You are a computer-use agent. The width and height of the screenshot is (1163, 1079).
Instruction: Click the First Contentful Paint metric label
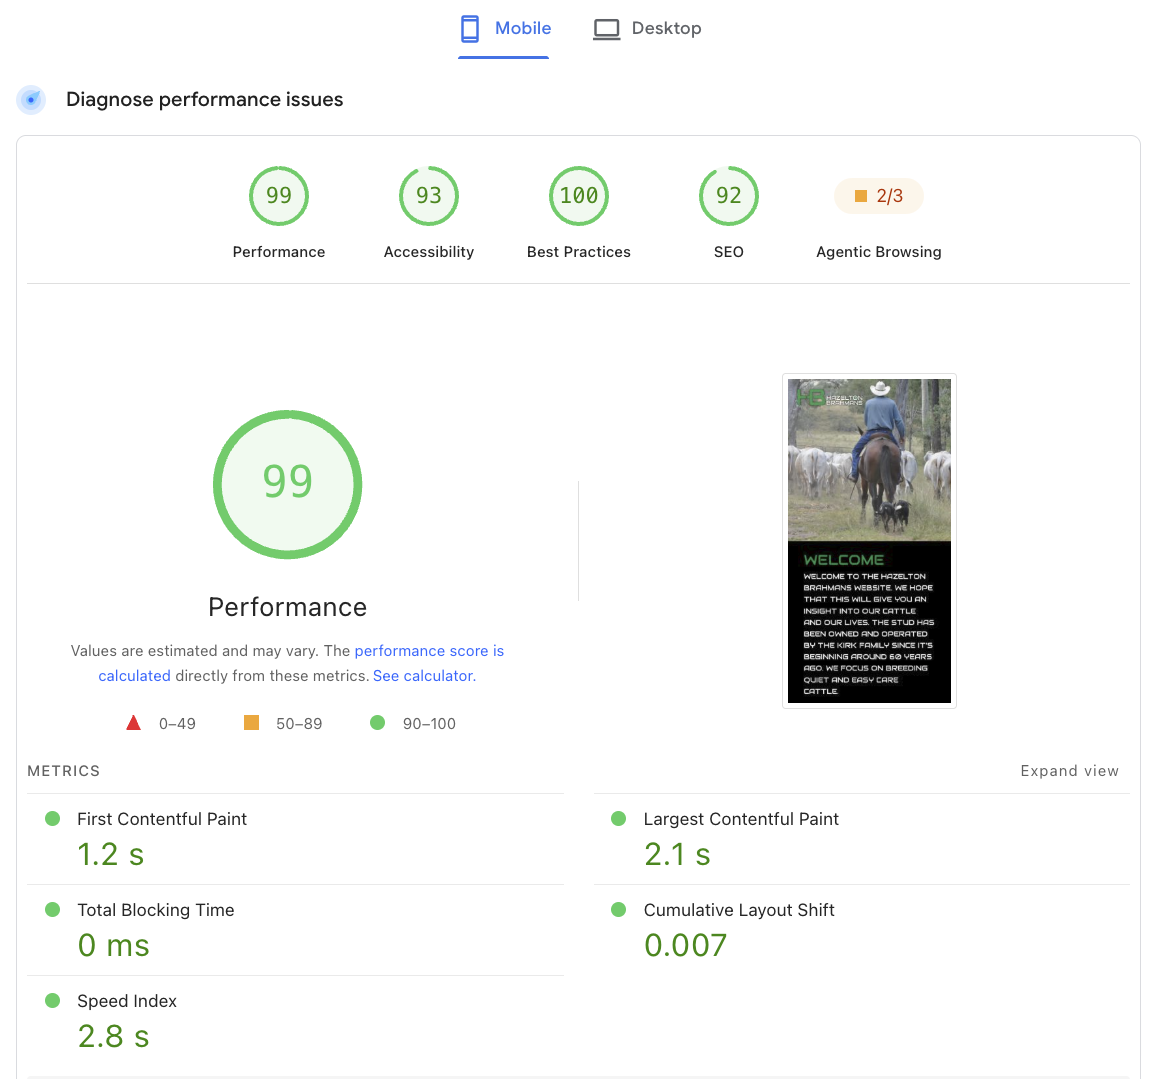click(162, 819)
